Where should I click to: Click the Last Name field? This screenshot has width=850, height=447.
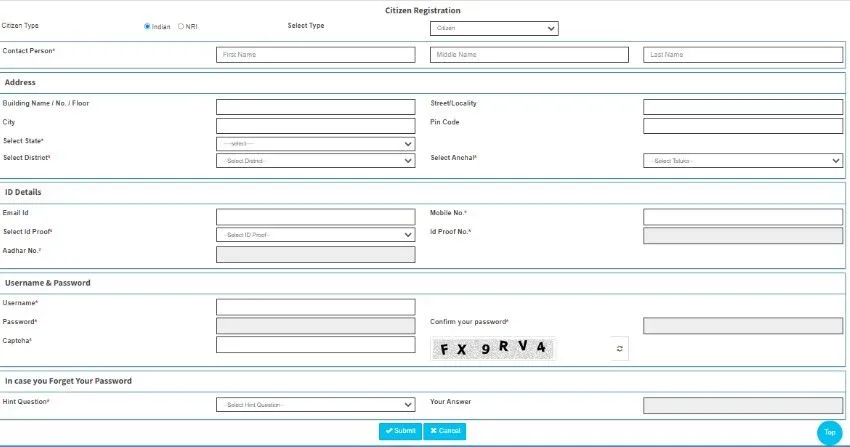point(742,55)
